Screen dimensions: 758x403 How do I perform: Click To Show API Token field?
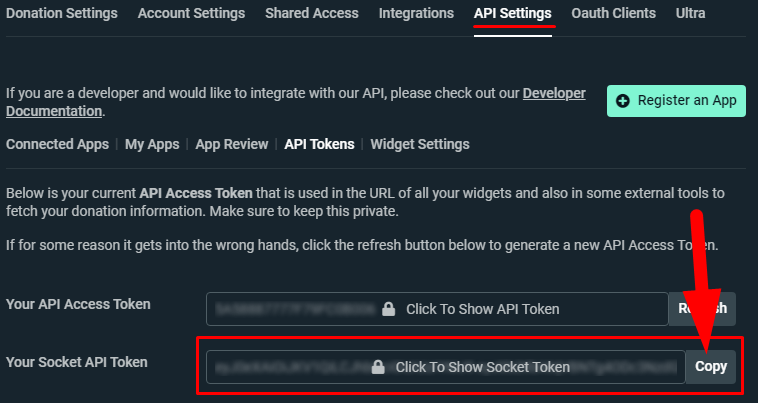coord(437,309)
